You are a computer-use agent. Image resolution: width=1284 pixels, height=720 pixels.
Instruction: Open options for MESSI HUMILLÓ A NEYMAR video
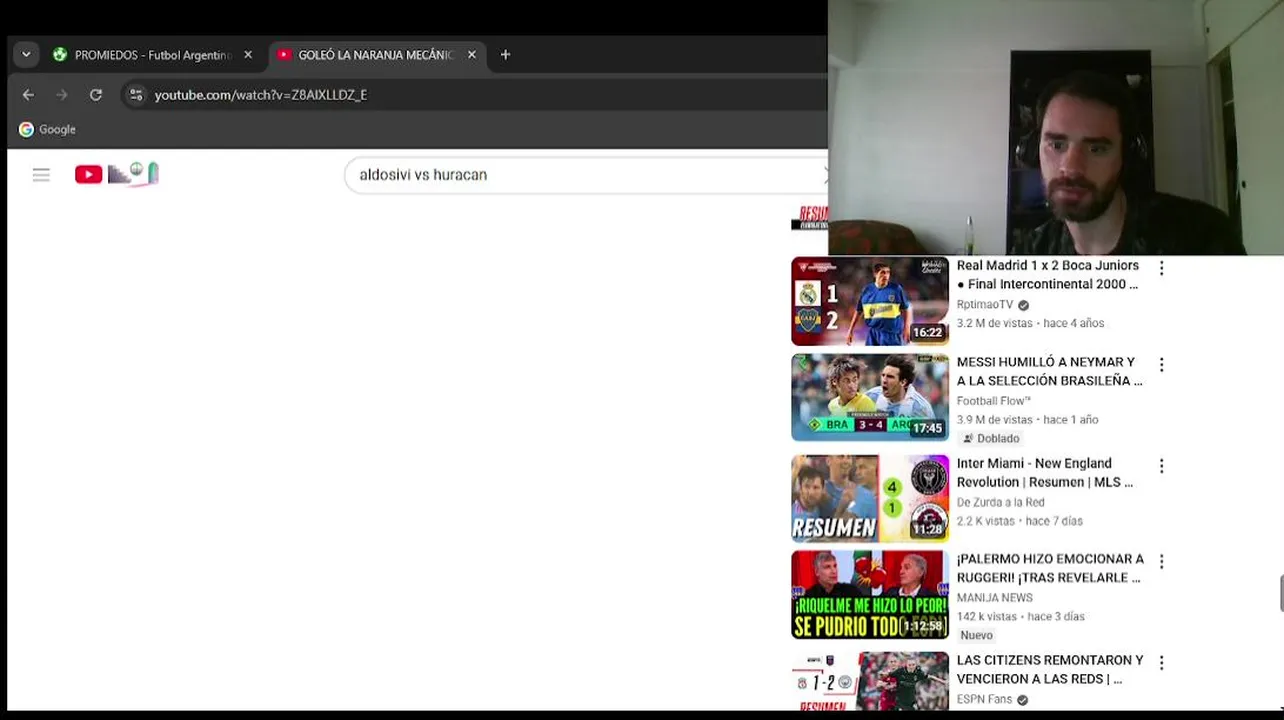coord(1161,364)
